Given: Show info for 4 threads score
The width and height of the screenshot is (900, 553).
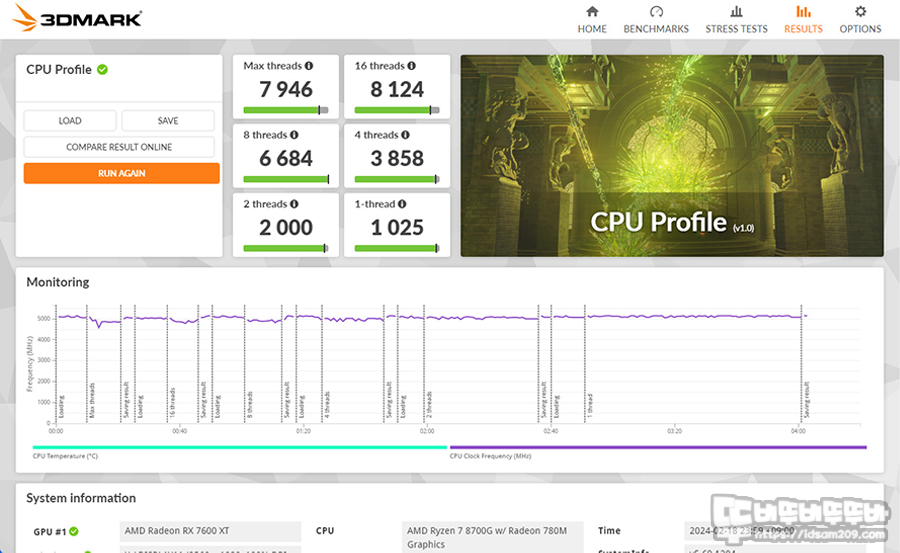Looking at the screenshot, I should (x=405, y=135).
